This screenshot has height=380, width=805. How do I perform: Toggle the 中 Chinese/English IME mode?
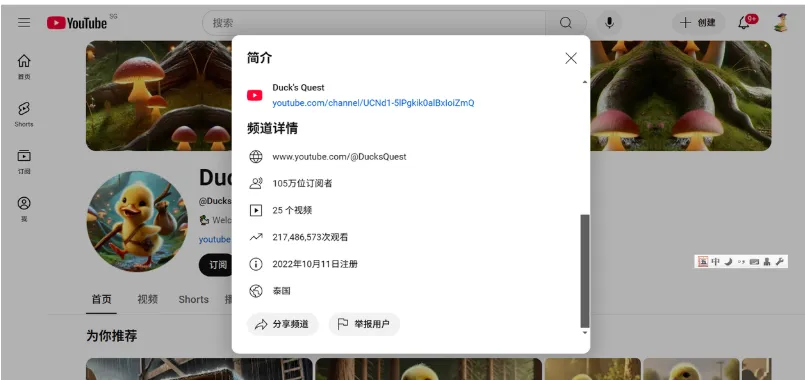(x=716, y=262)
